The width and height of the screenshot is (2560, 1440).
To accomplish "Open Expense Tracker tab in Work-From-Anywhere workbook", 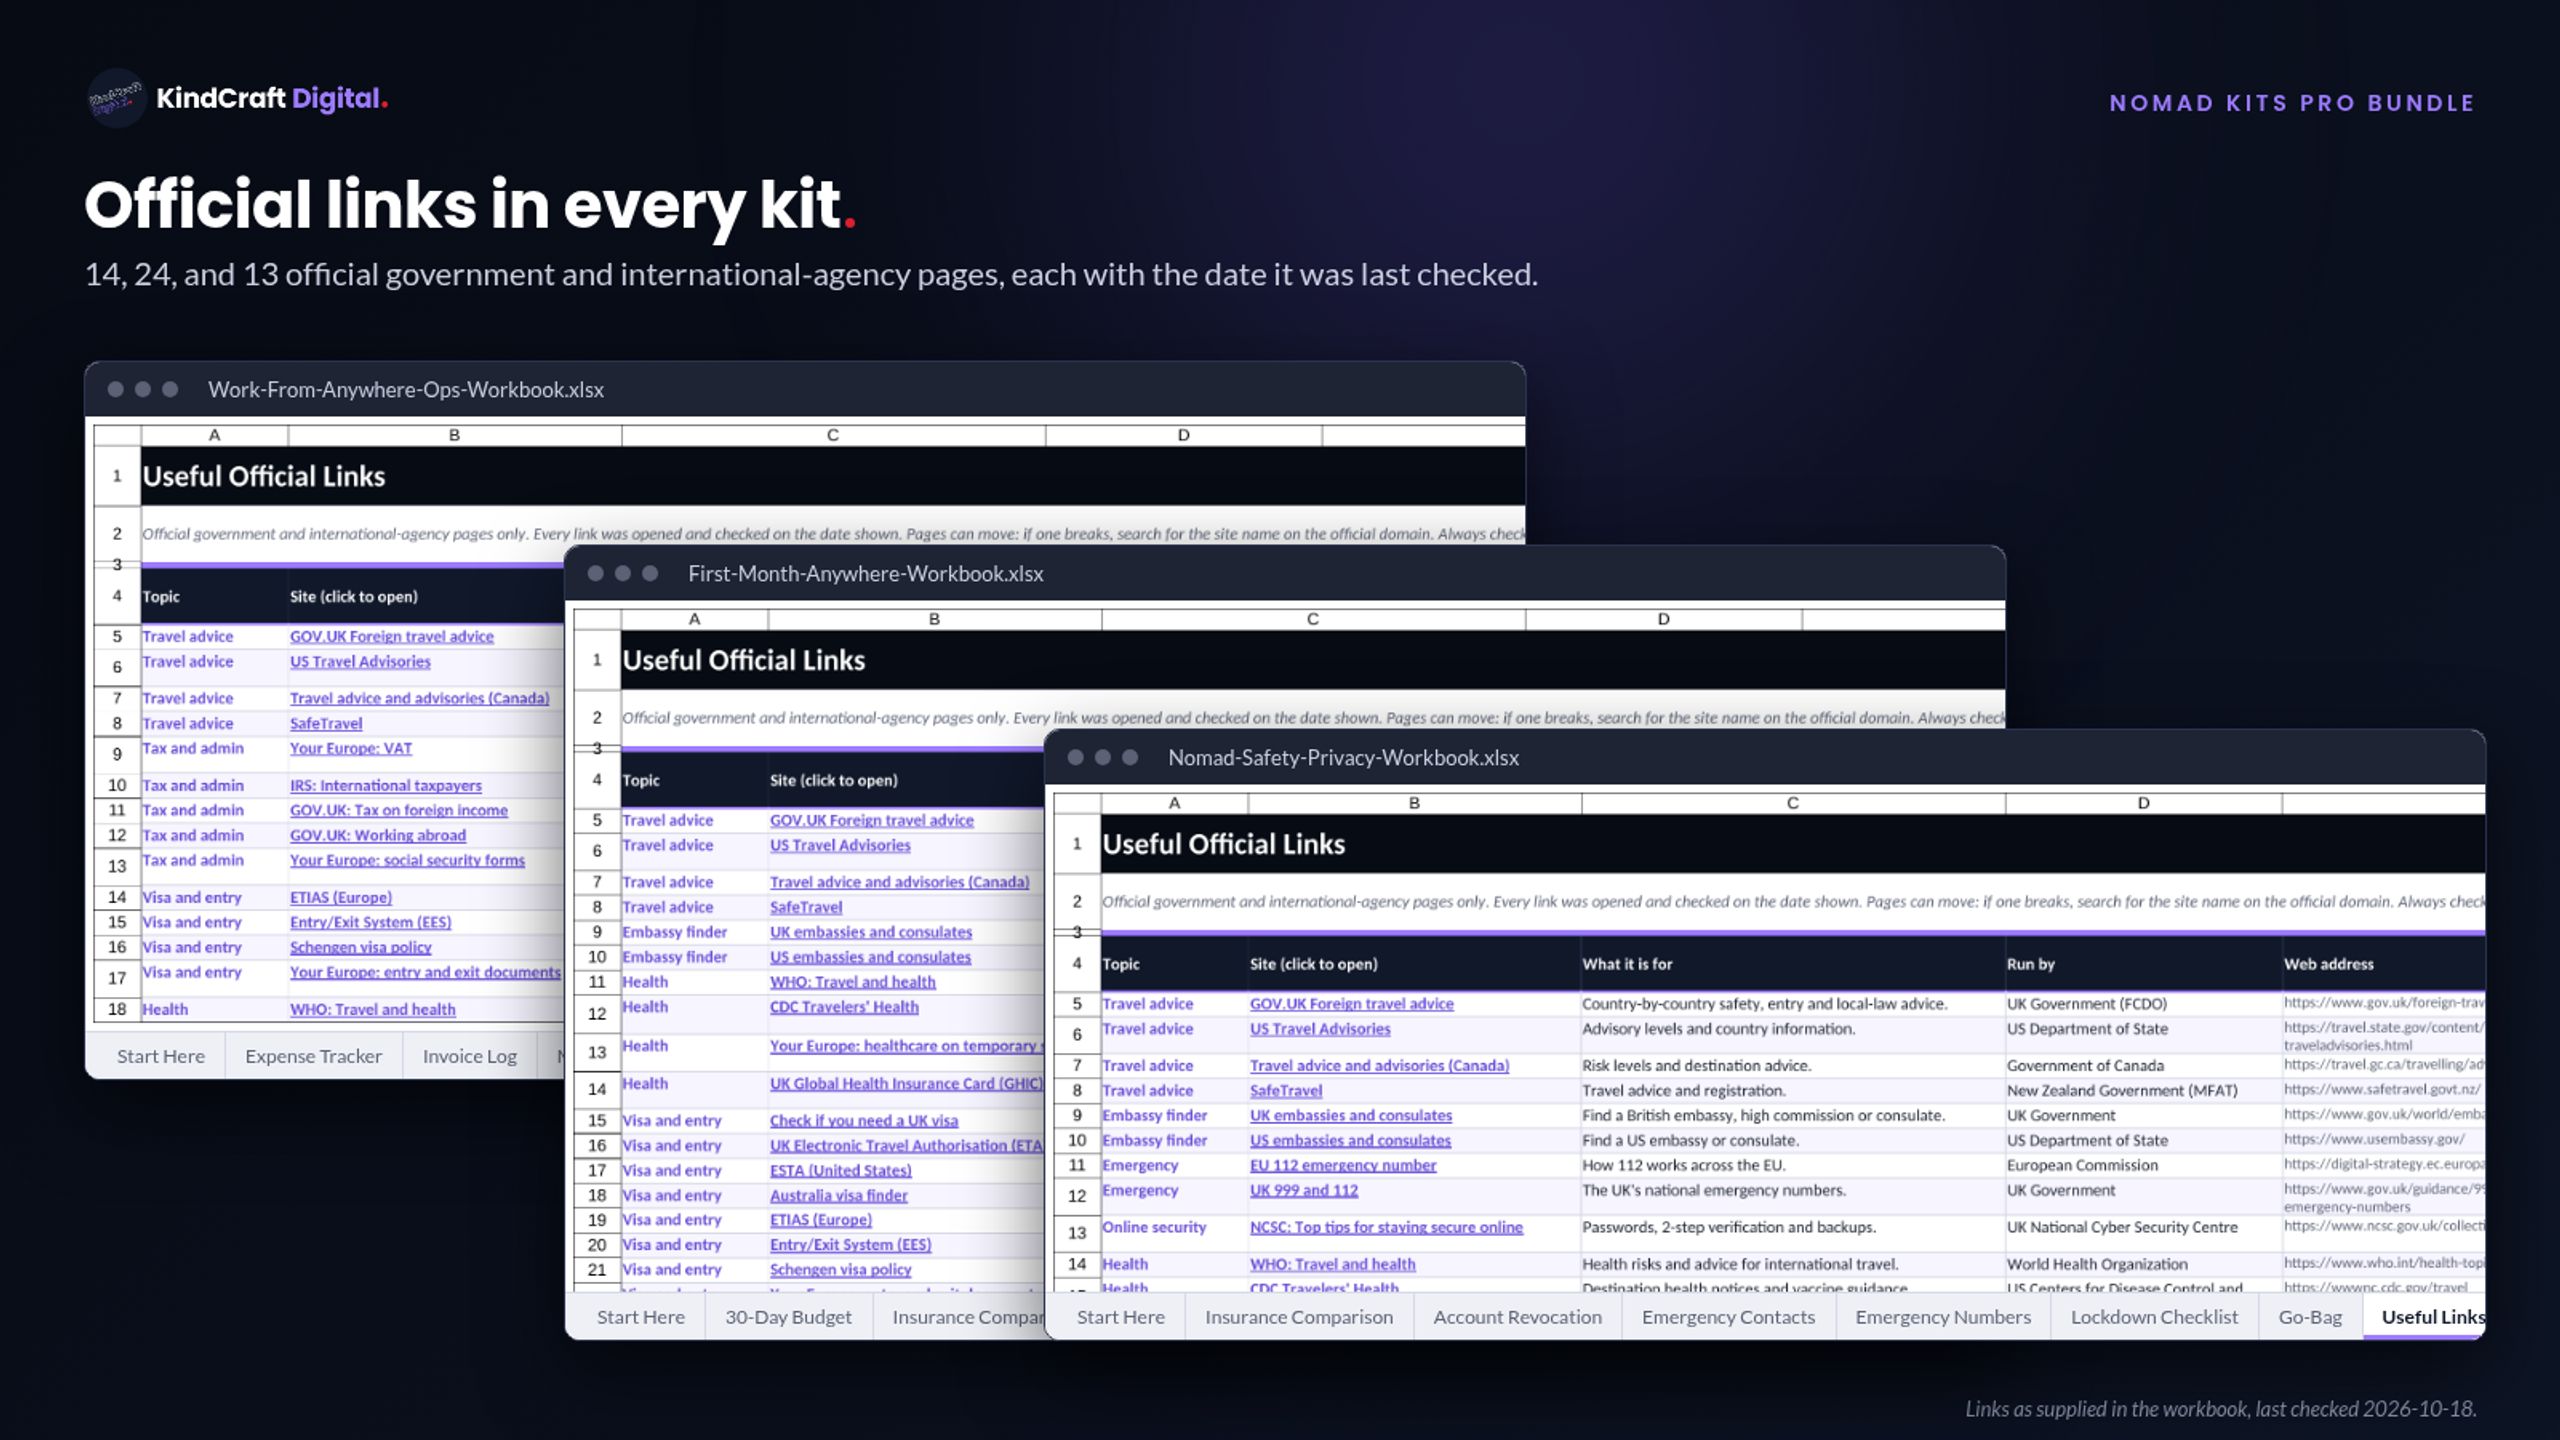I will (x=313, y=1056).
